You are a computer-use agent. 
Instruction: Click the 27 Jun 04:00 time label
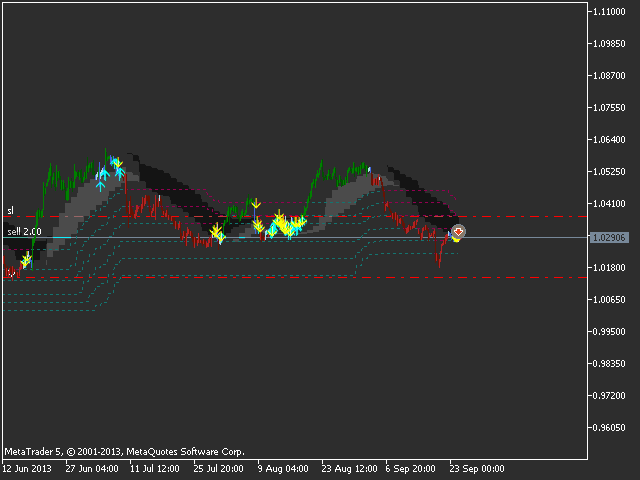[92, 469]
